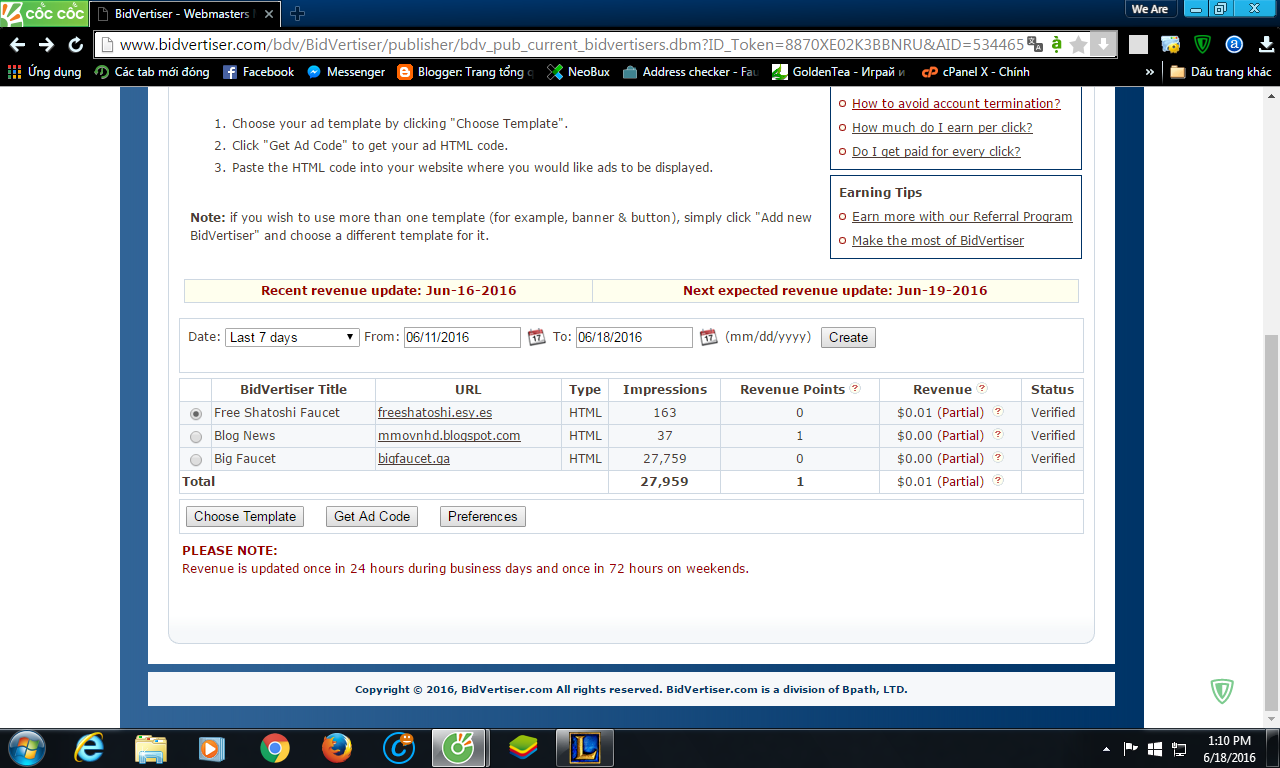Open the GoldenTea bookmark
Image resolution: width=1280 pixels, height=768 pixels.
point(838,72)
